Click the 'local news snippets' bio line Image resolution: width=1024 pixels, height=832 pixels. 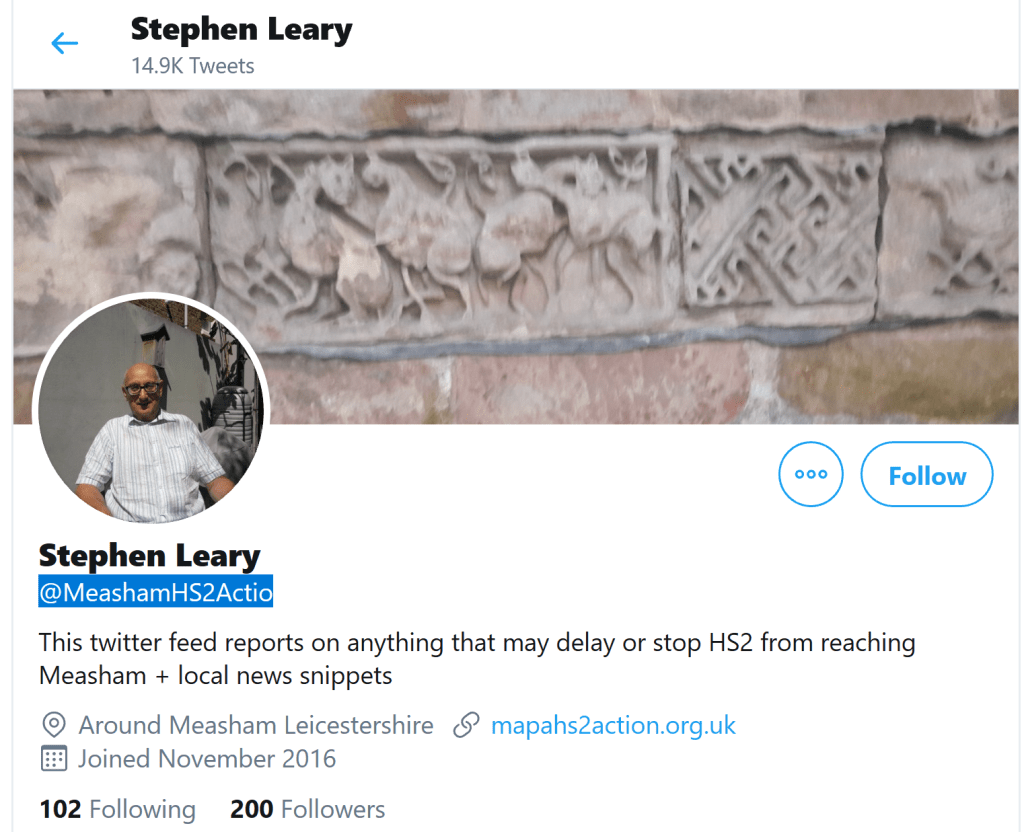tap(285, 675)
